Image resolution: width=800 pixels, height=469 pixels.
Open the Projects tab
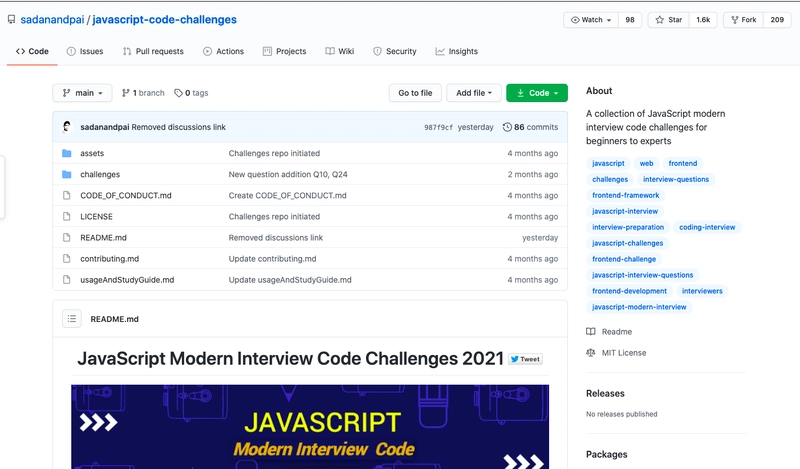(285, 51)
